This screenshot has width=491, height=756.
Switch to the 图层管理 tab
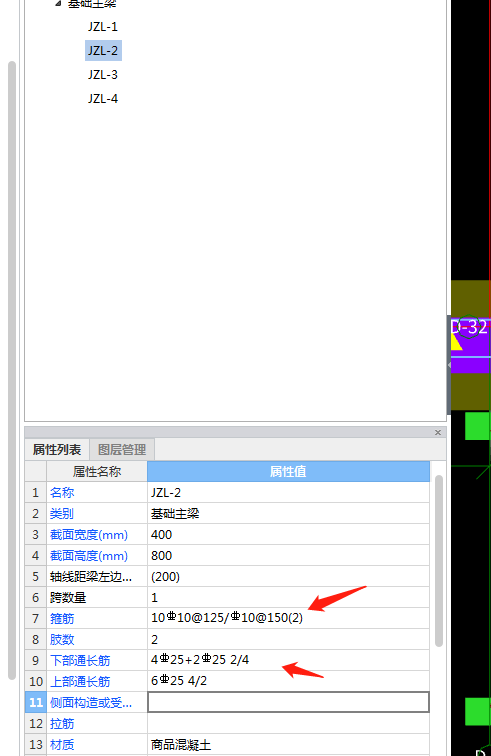tap(122, 450)
